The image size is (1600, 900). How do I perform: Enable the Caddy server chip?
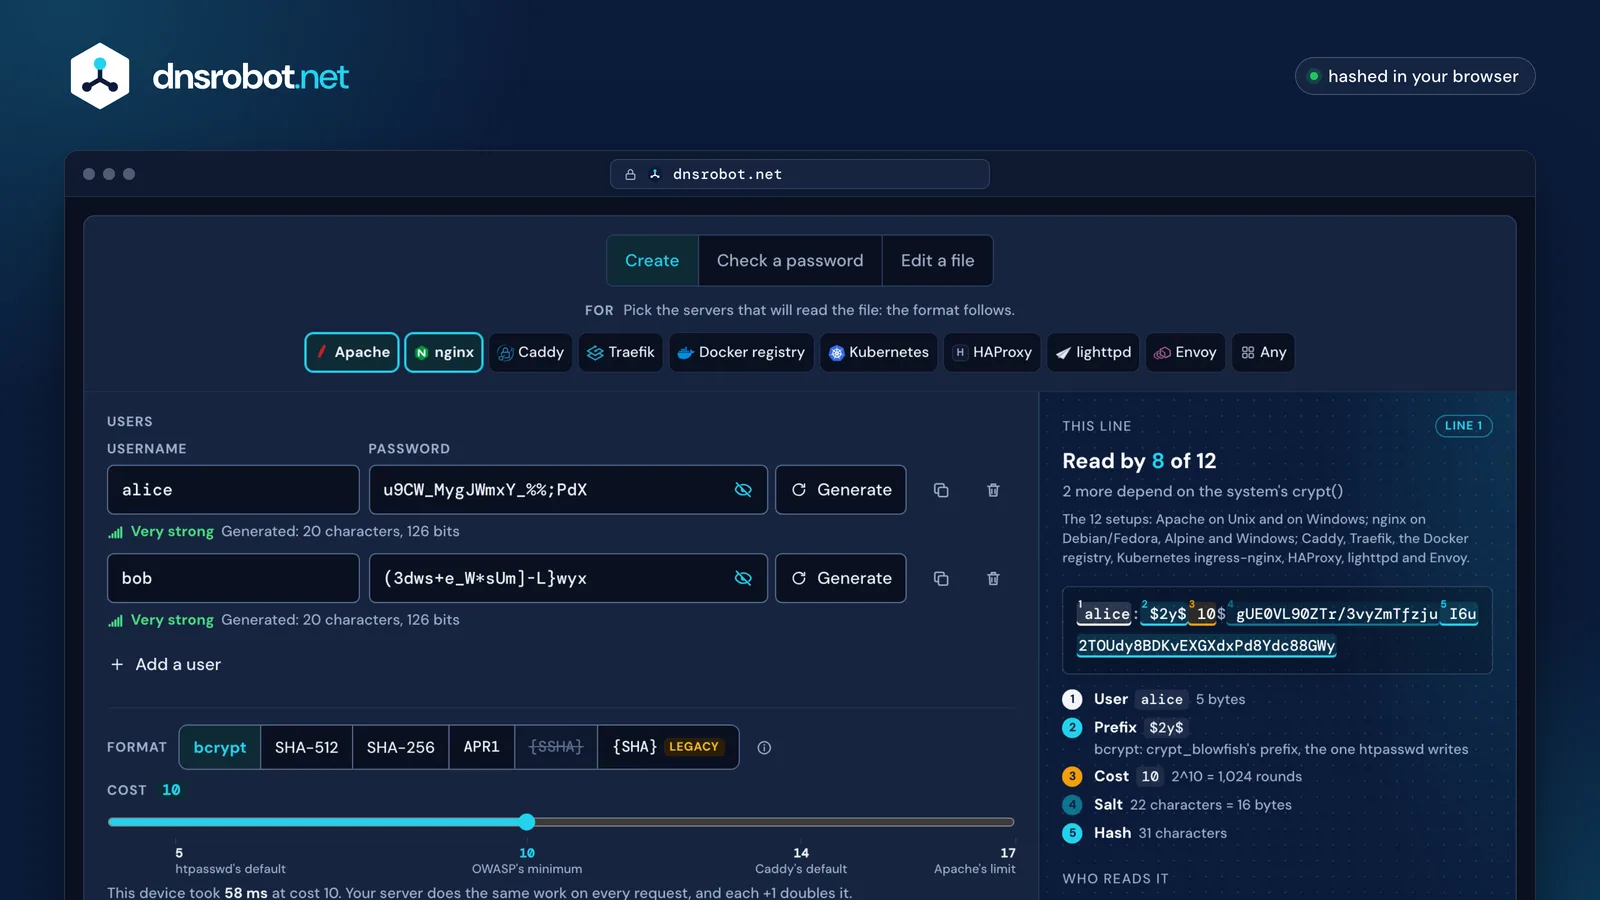point(531,352)
